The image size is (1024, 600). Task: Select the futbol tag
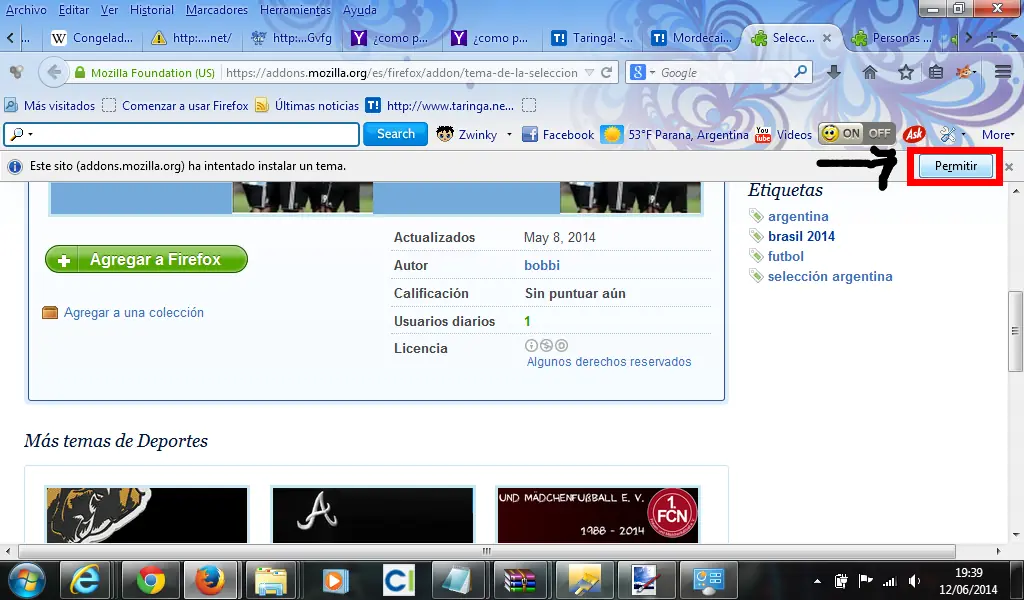[786, 257]
